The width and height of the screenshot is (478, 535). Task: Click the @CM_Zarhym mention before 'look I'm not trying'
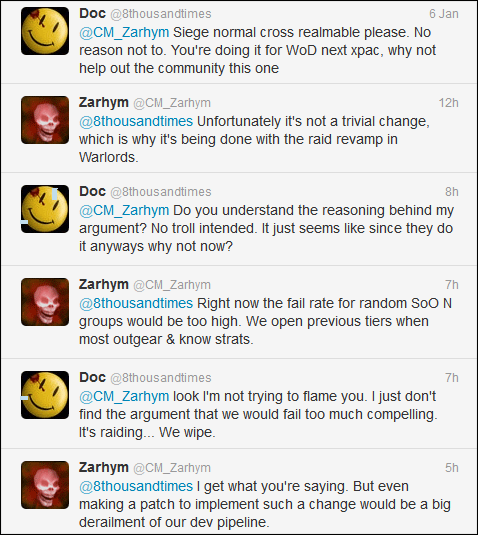[x=124, y=396]
